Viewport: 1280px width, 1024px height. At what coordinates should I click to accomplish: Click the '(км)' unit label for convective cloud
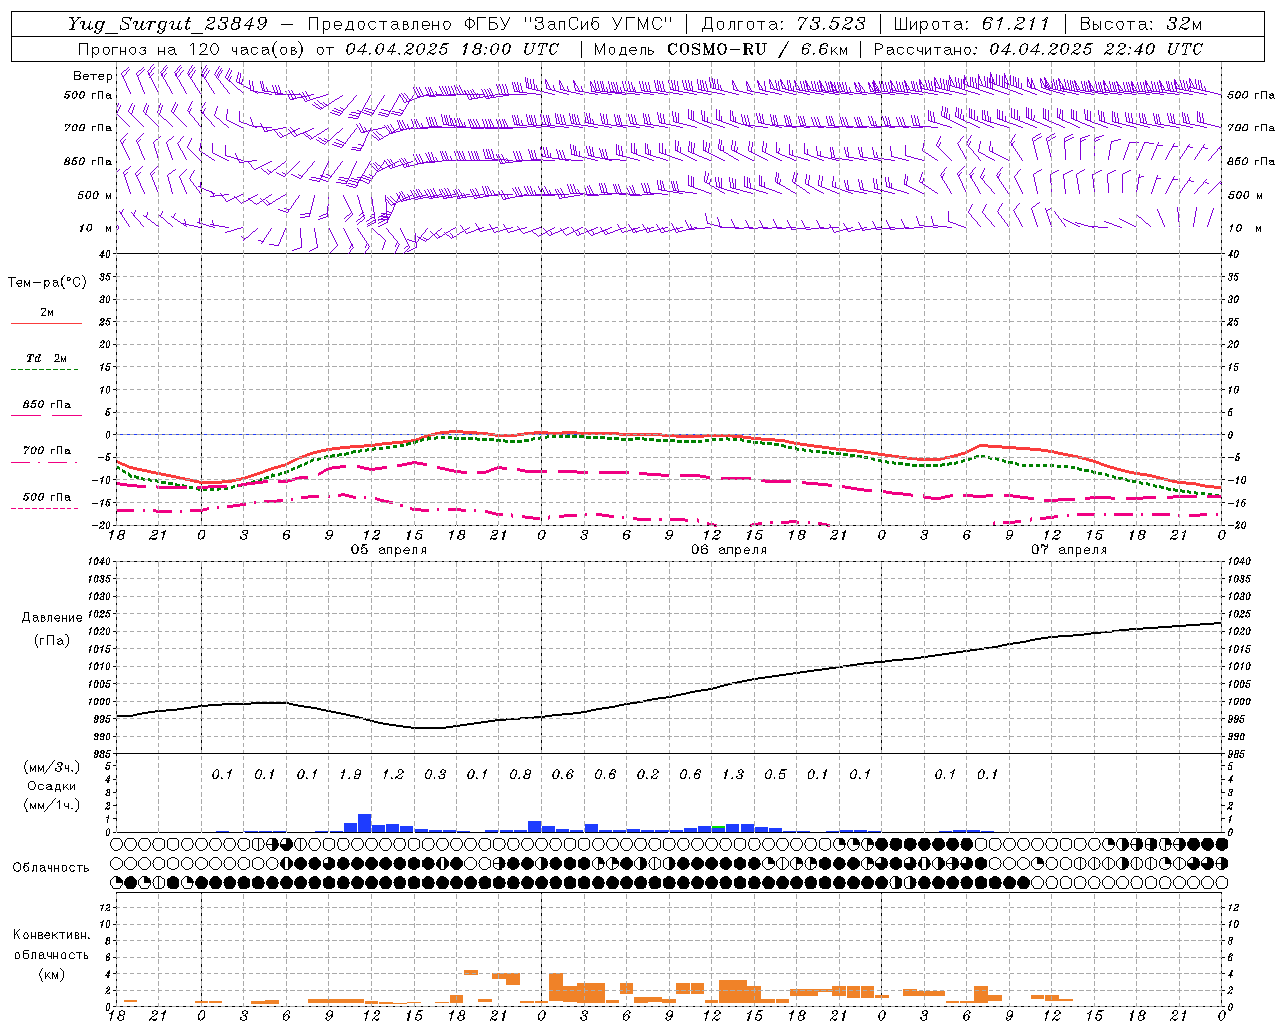coord(52,974)
